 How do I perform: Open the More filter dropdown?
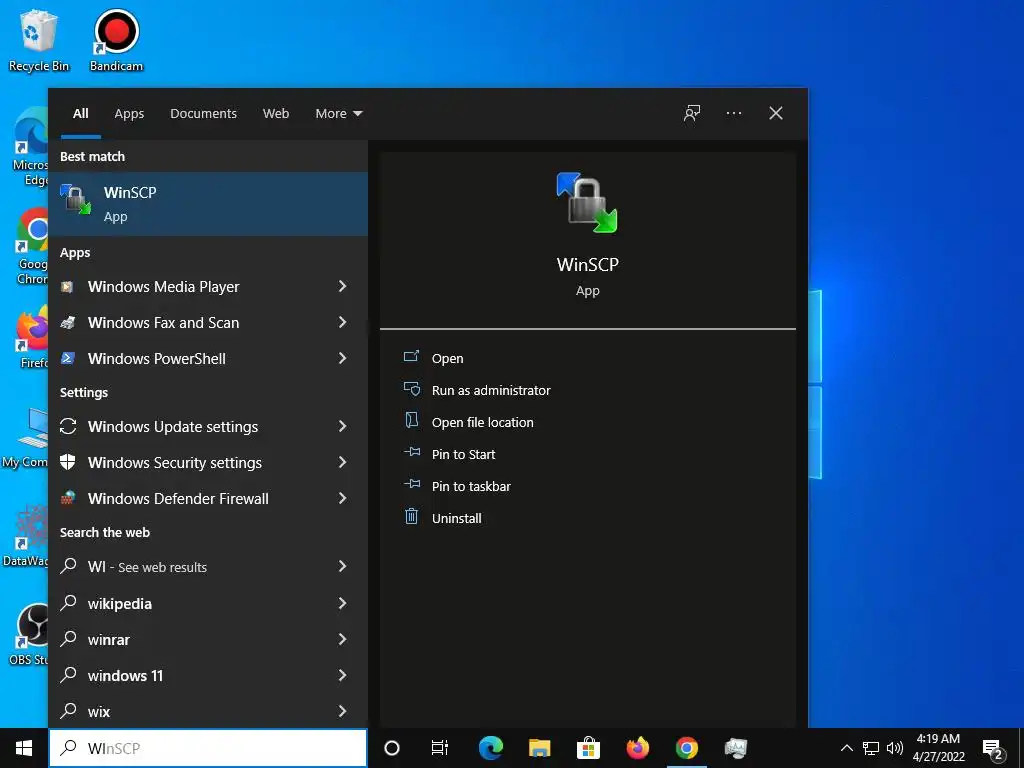coord(338,114)
